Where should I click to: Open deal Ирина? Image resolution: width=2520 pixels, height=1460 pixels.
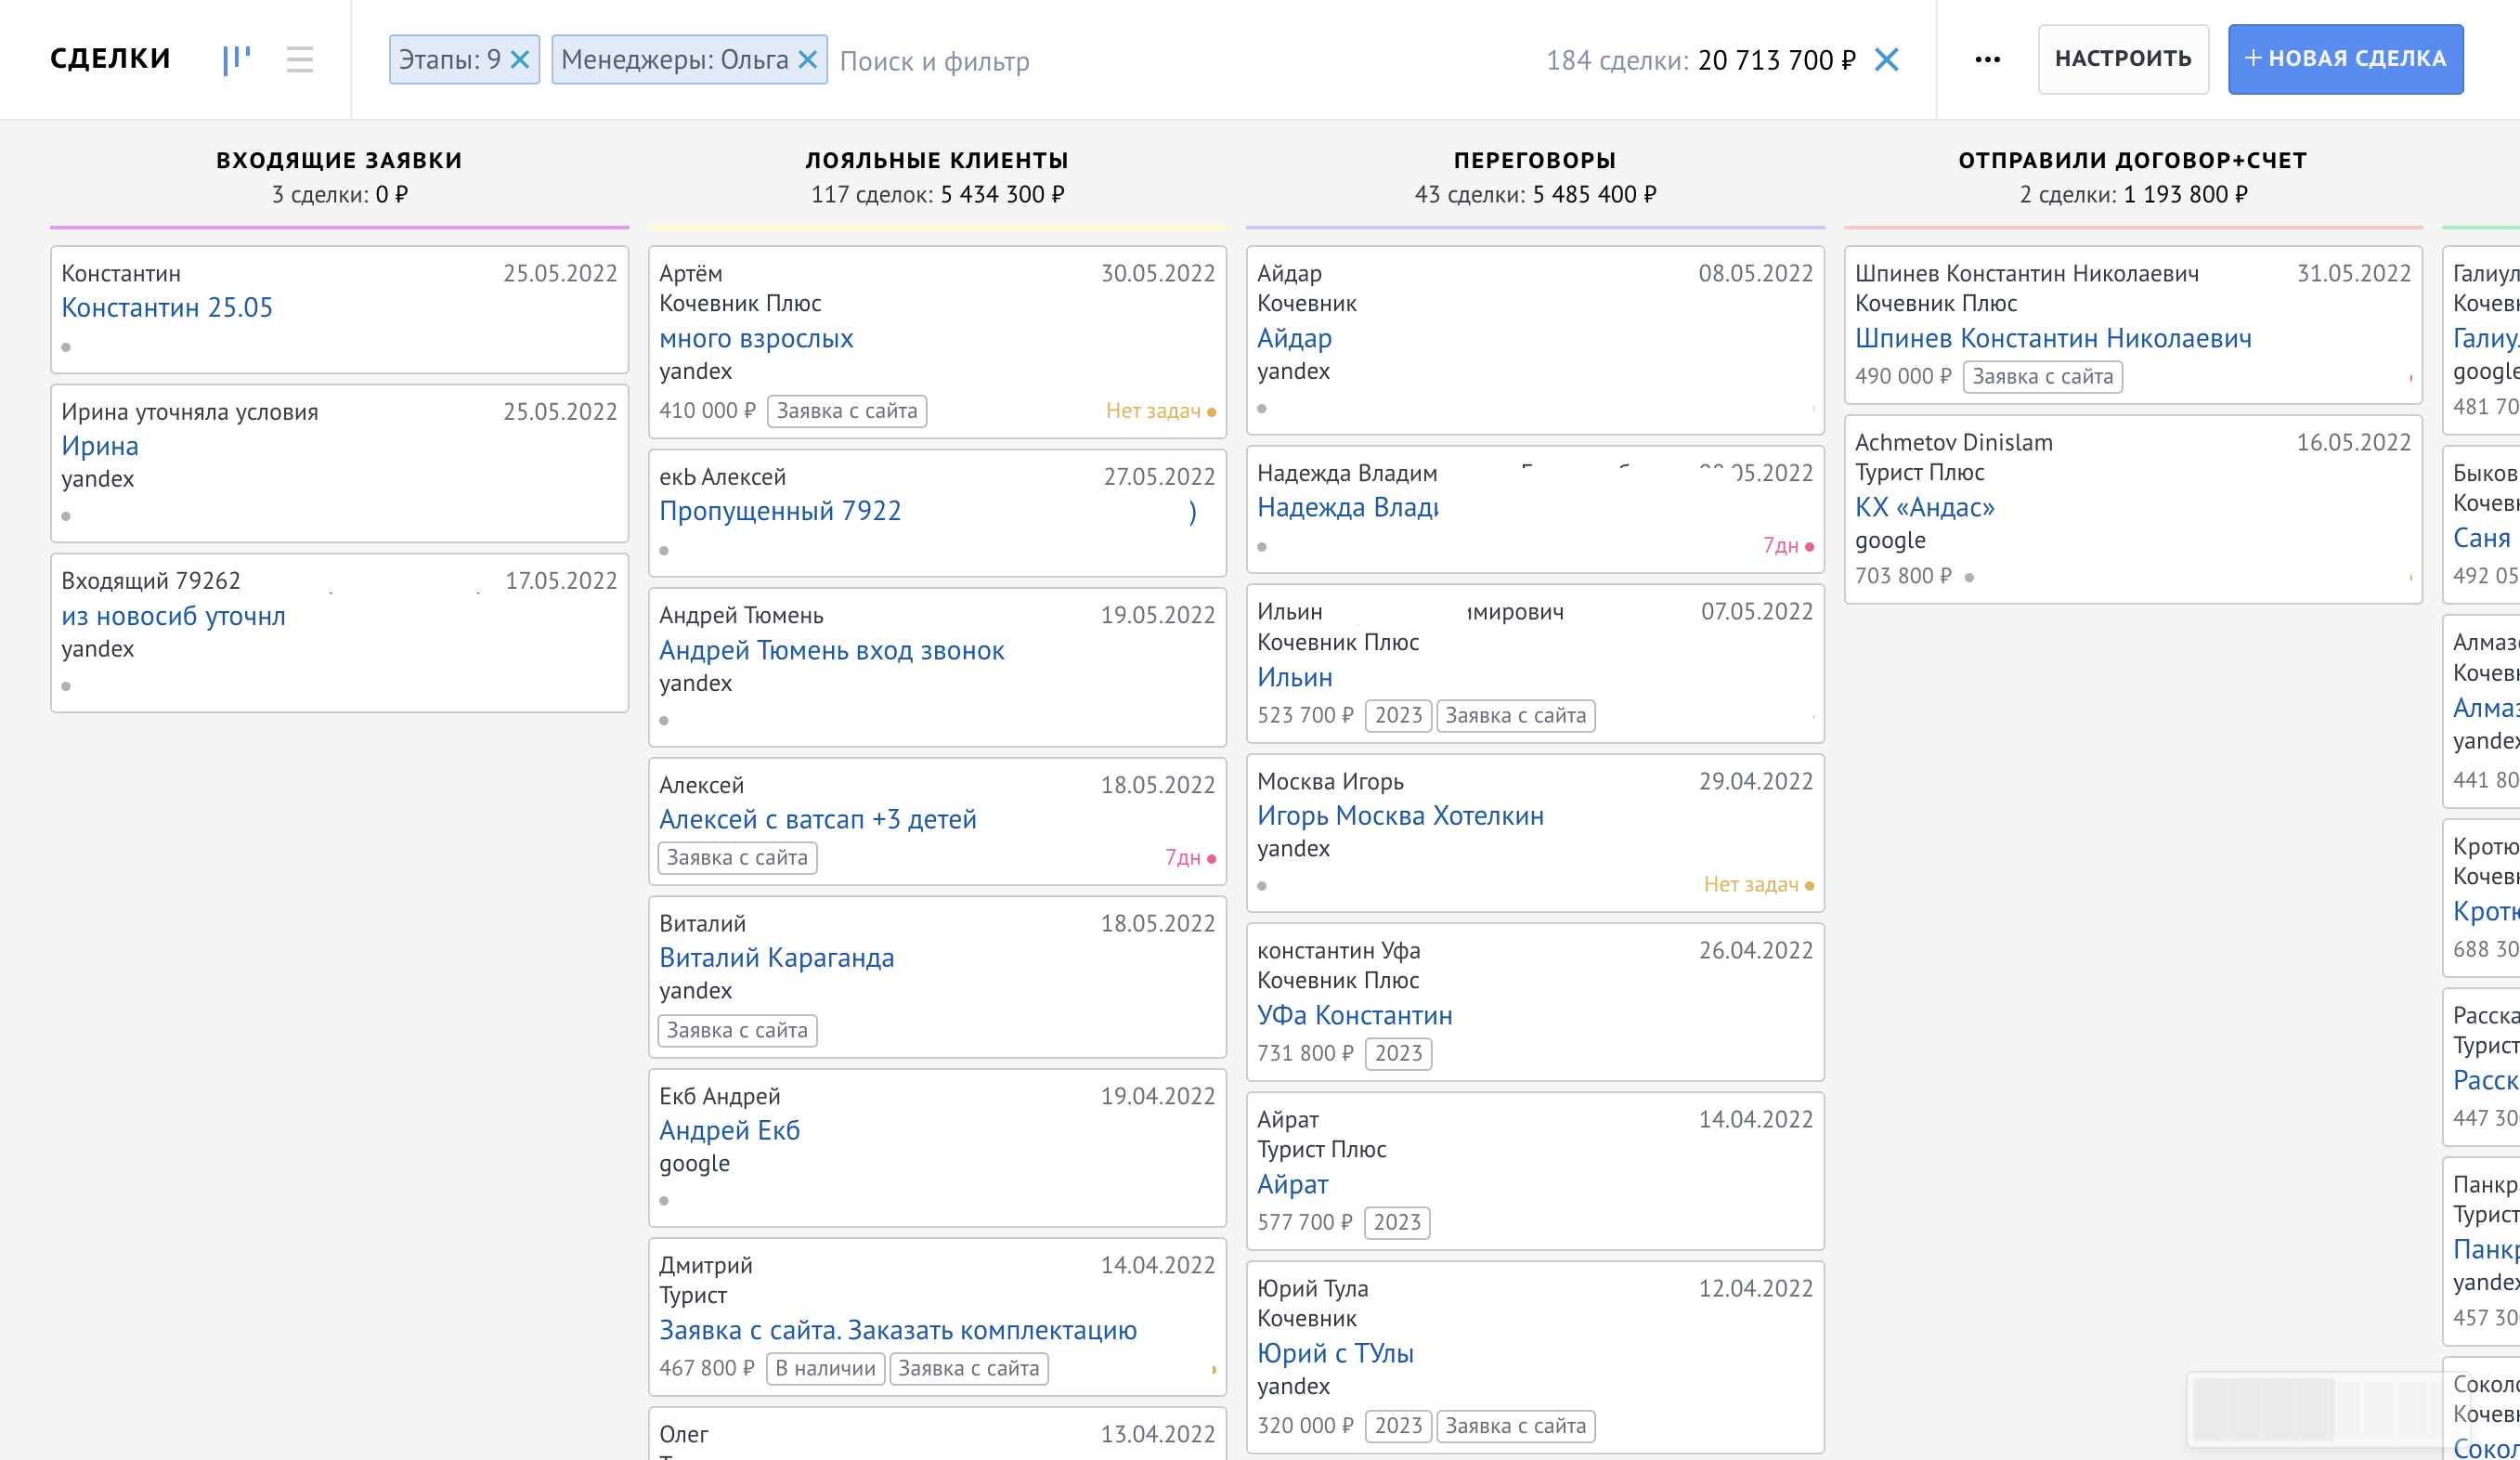point(100,446)
